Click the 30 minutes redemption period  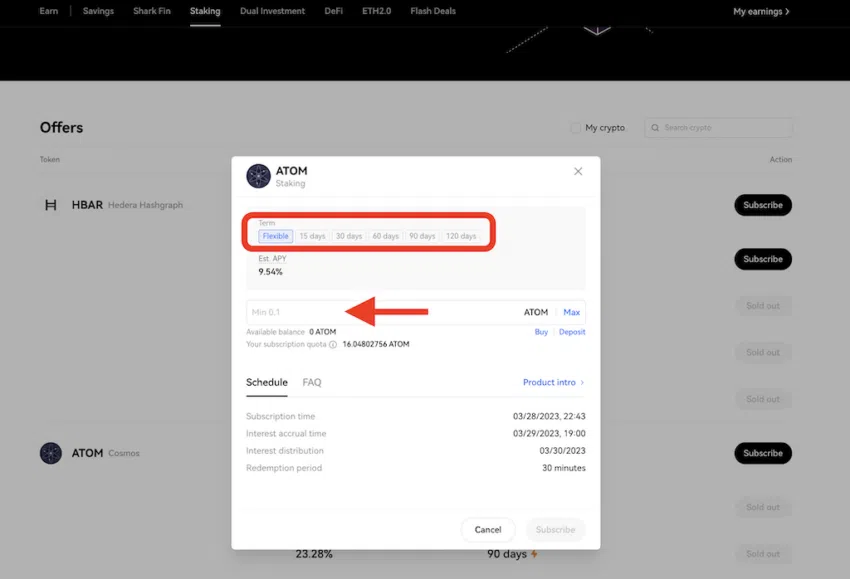[x=564, y=468]
